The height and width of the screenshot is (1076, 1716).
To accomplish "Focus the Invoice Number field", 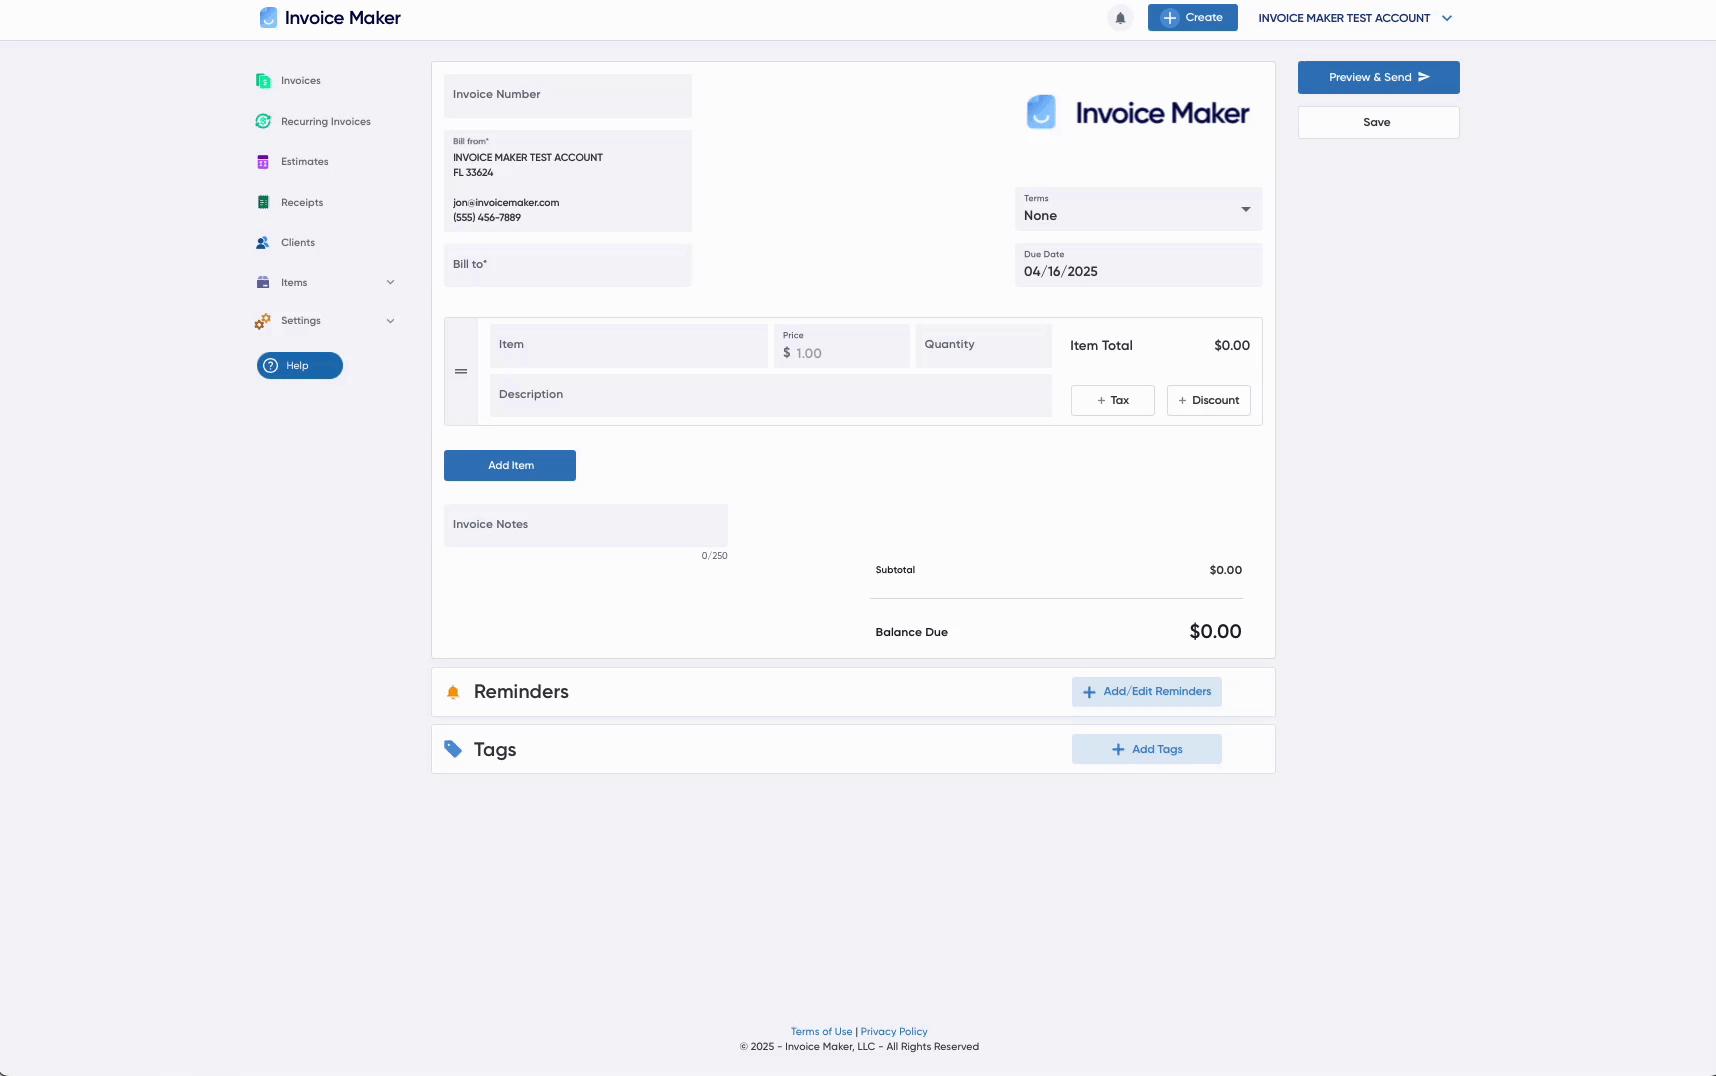I will click(568, 95).
